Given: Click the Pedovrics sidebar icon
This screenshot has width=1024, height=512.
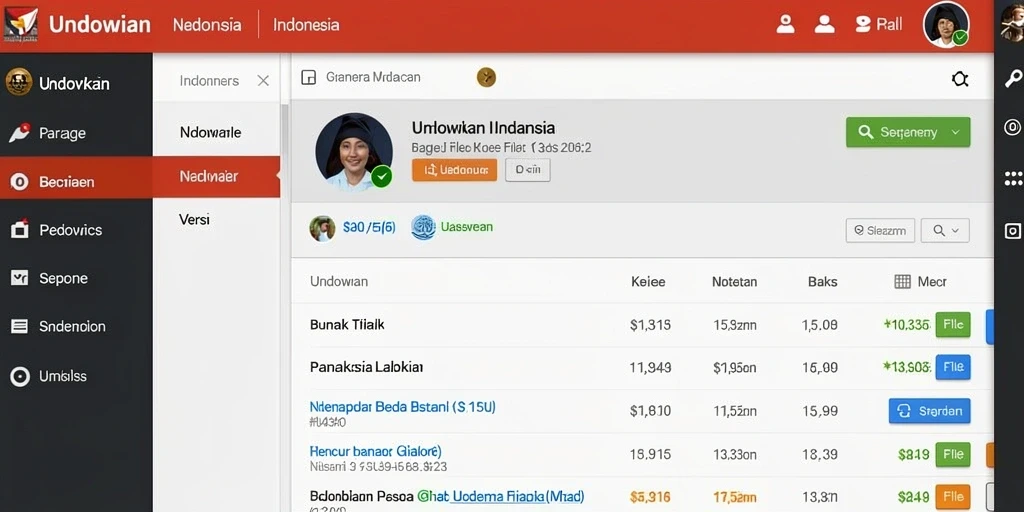Looking at the screenshot, I should pos(20,229).
